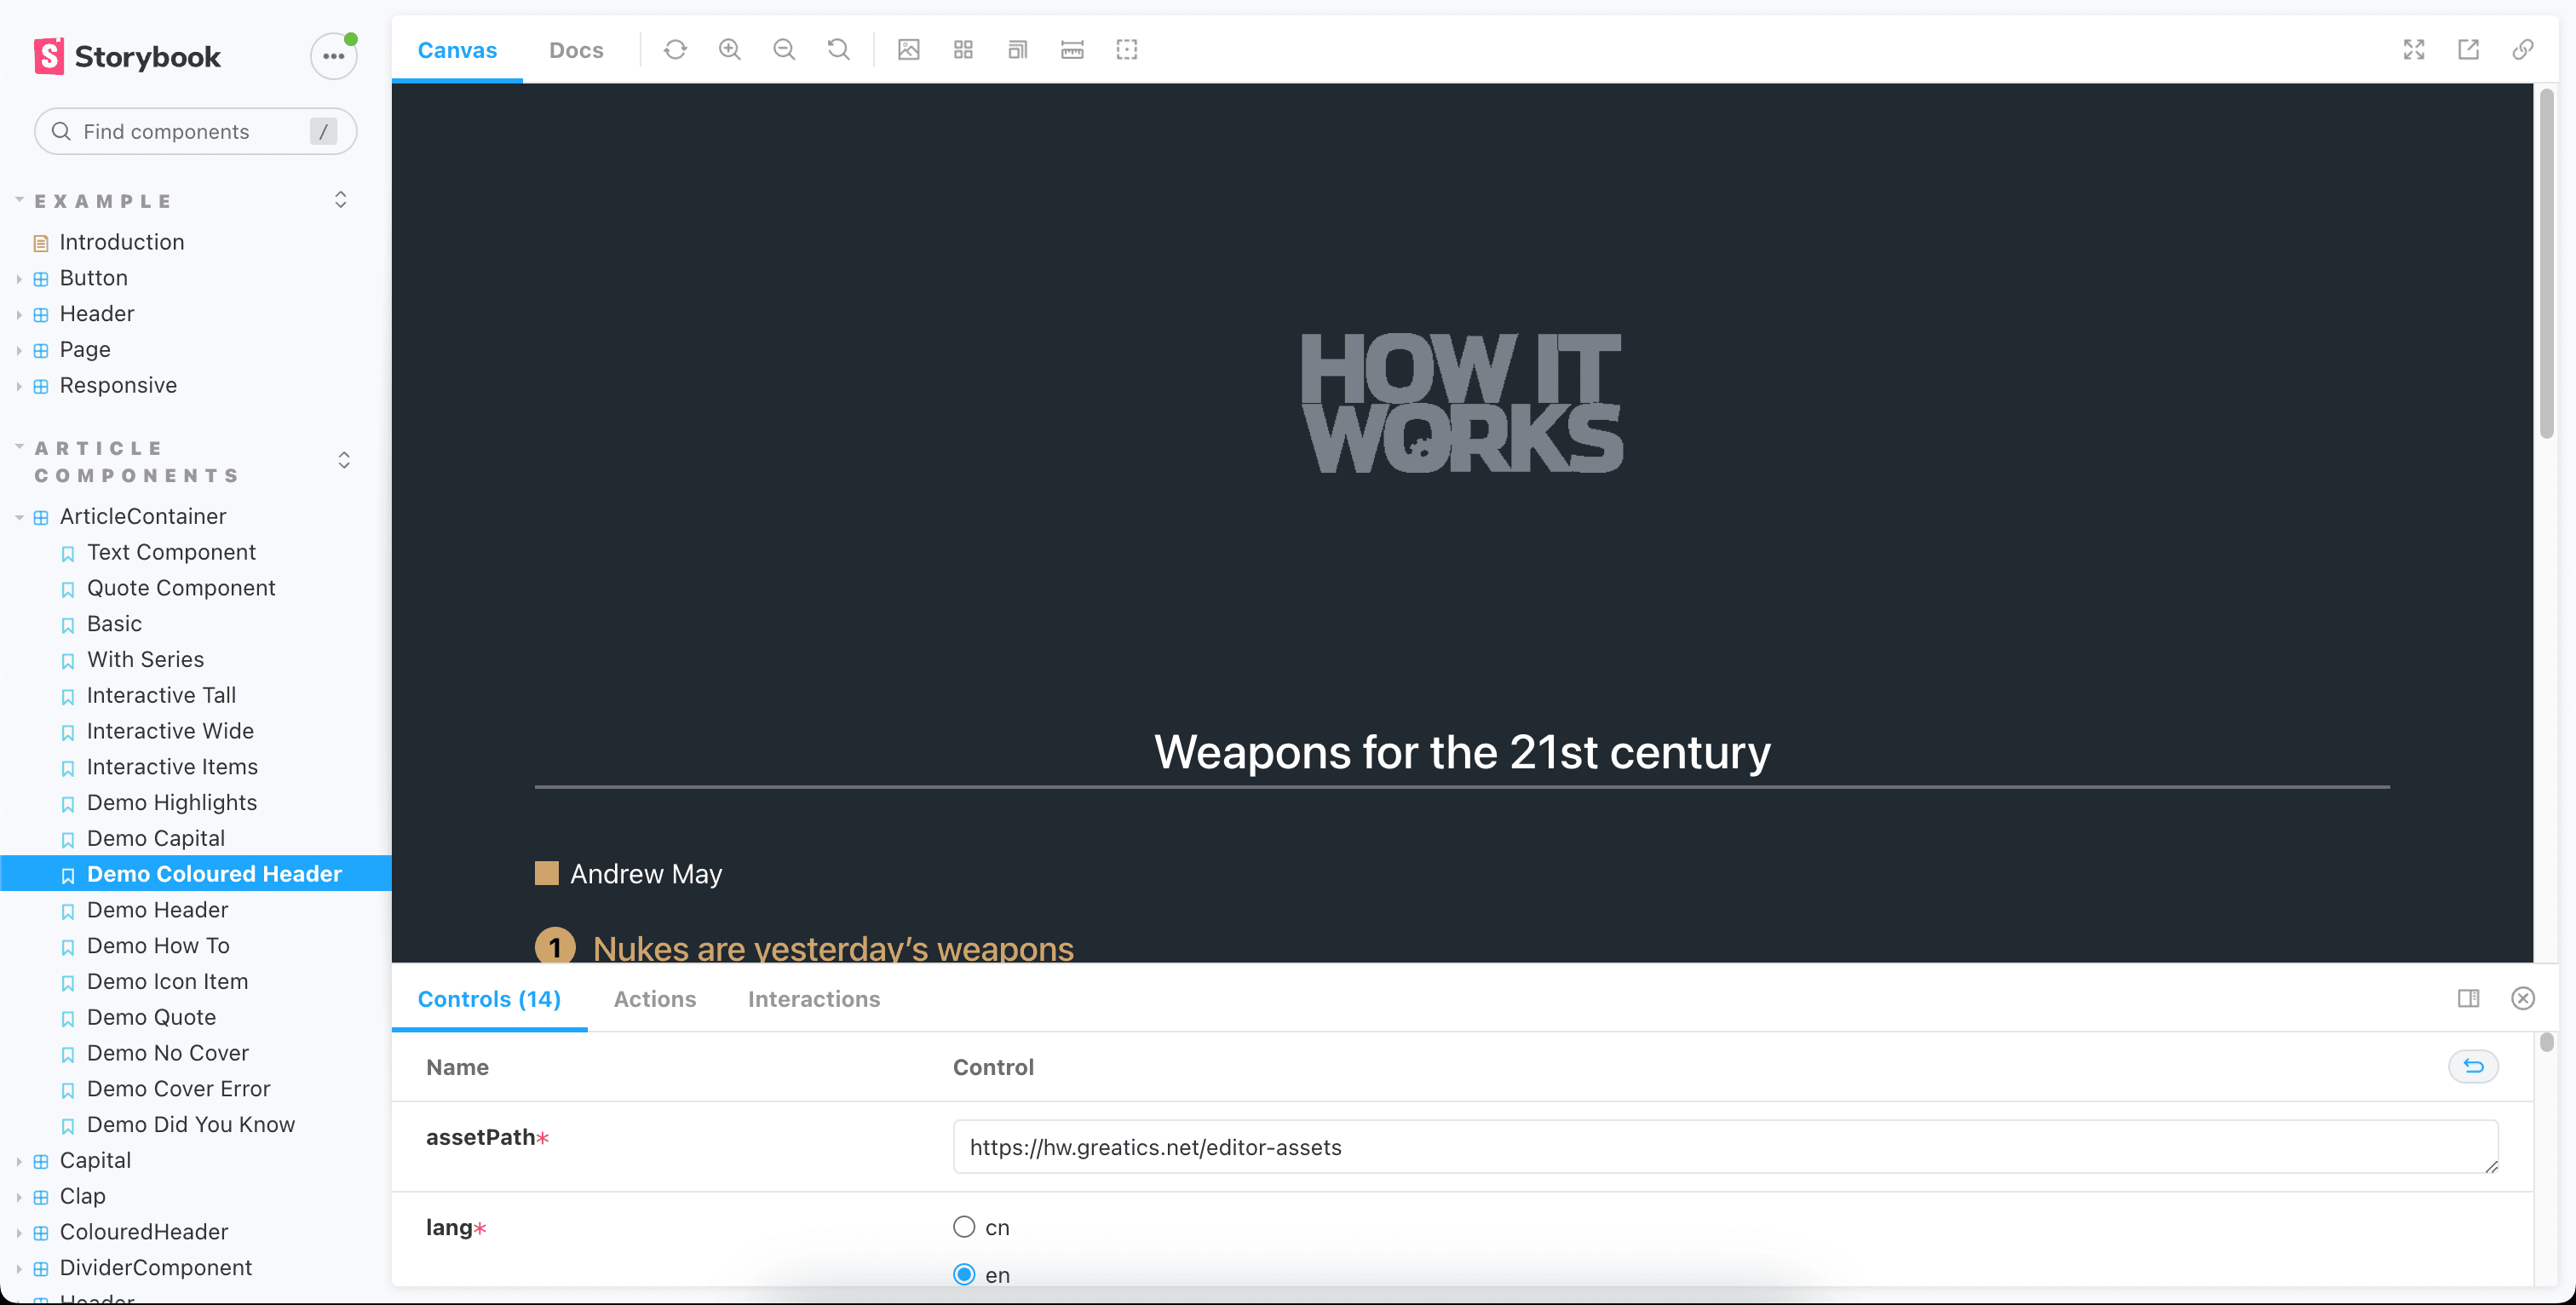Select the Interactive Items story

(x=172, y=768)
